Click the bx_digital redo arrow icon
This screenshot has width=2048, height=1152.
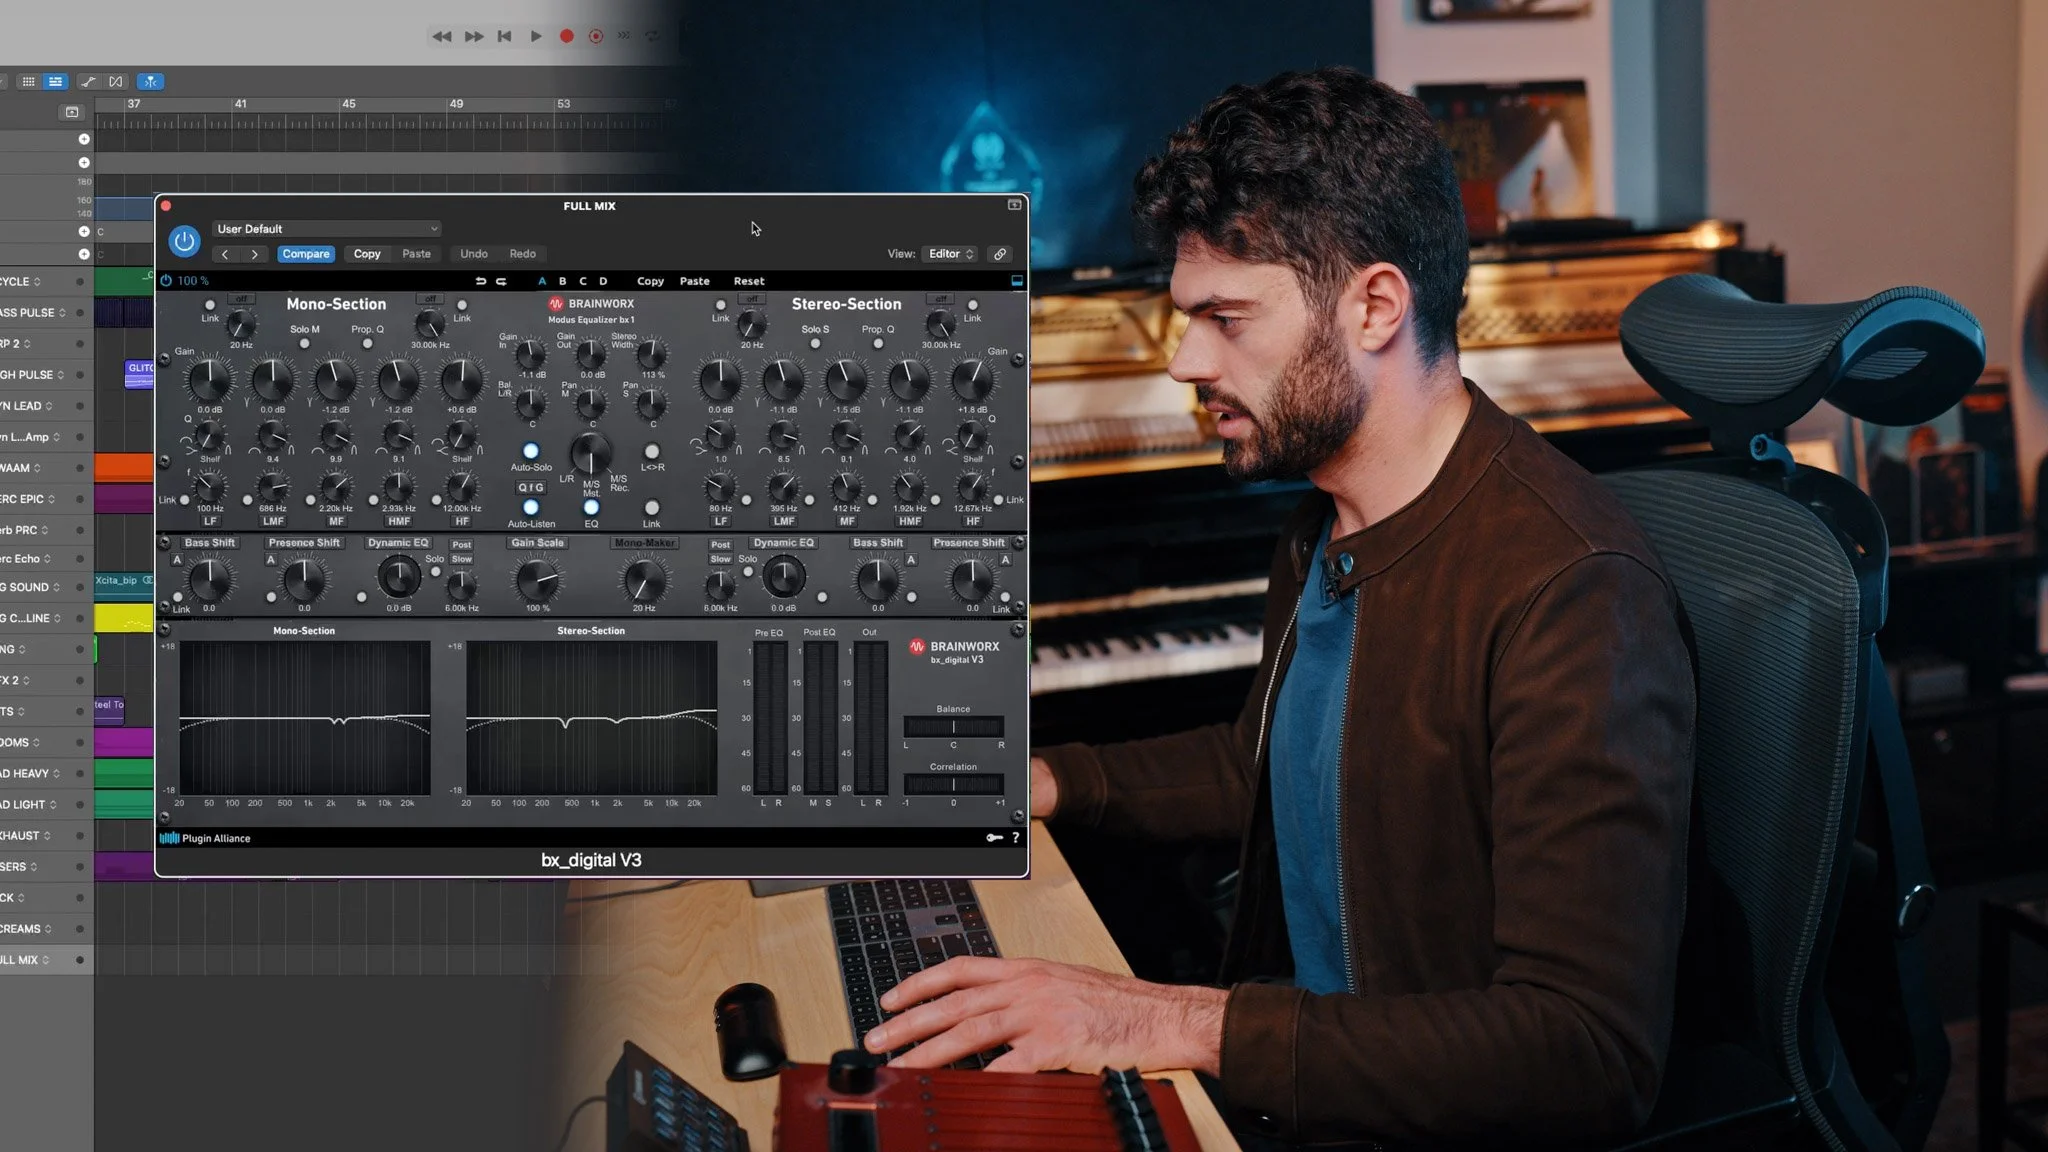501,281
